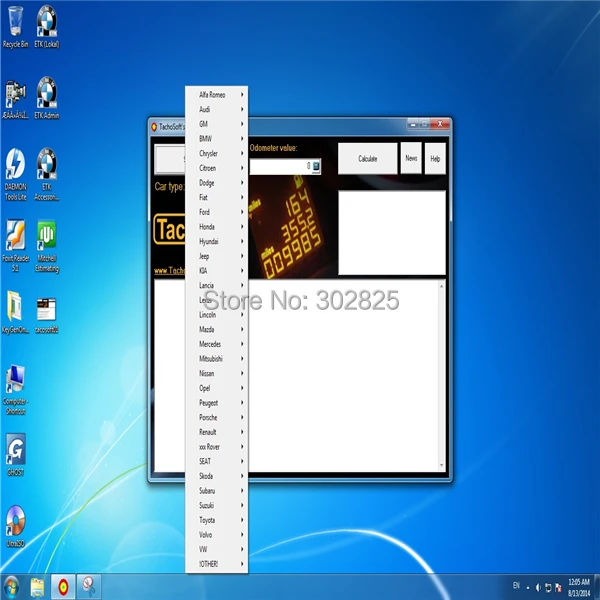This screenshot has width=600, height=600.
Task: Click the Action Center flag icon
Action: coord(558,587)
